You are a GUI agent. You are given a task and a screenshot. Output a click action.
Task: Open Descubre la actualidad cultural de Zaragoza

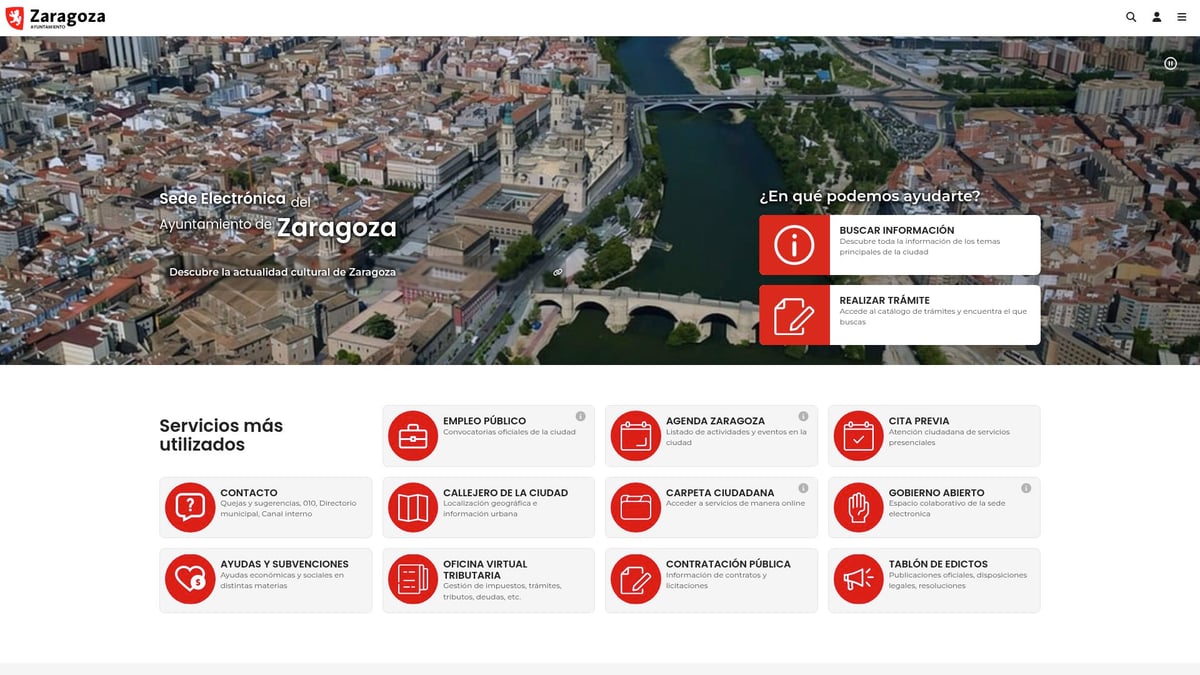point(282,272)
